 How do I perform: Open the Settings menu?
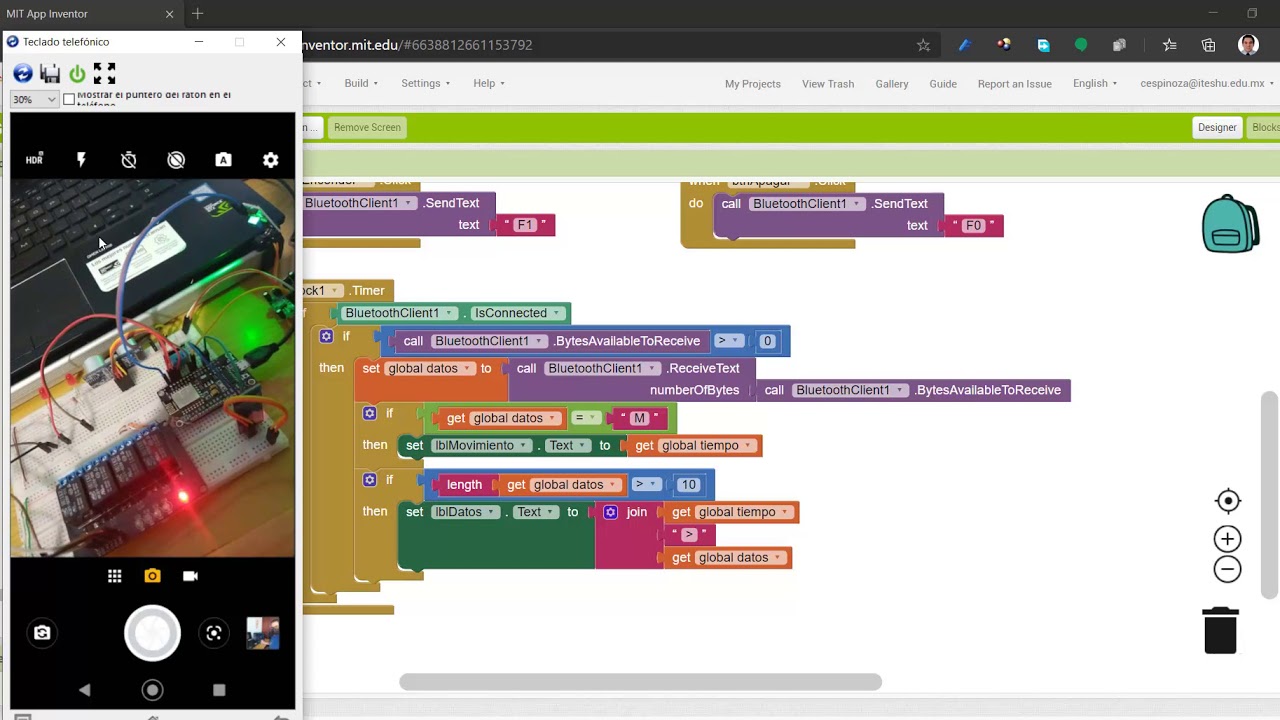pyautogui.click(x=426, y=83)
